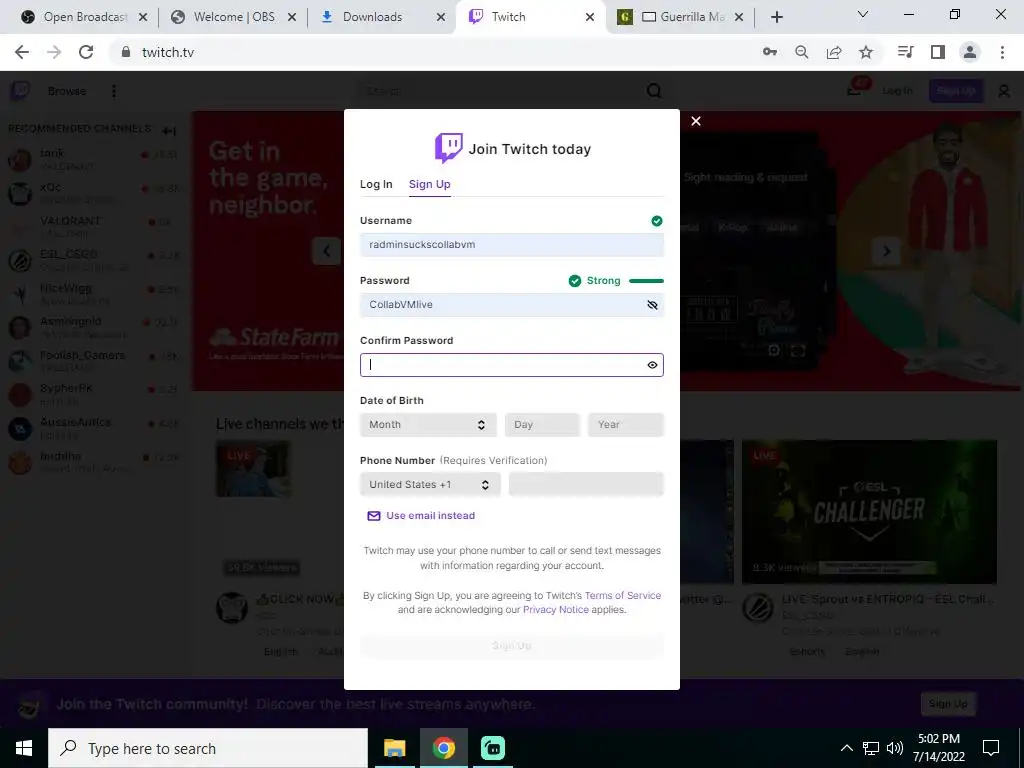This screenshot has width=1024, height=768.
Task: Close the Join Twitch today dialog
Action: 696,121
